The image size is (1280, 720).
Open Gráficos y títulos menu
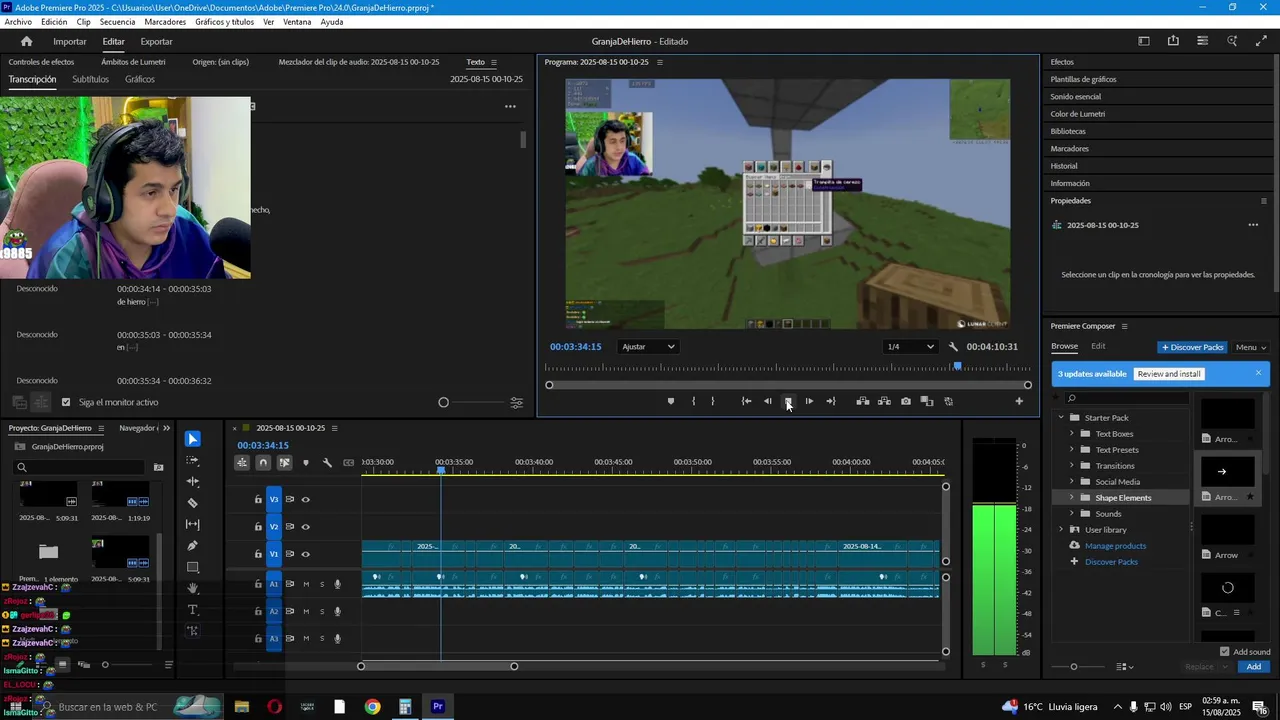coord(224,21)
